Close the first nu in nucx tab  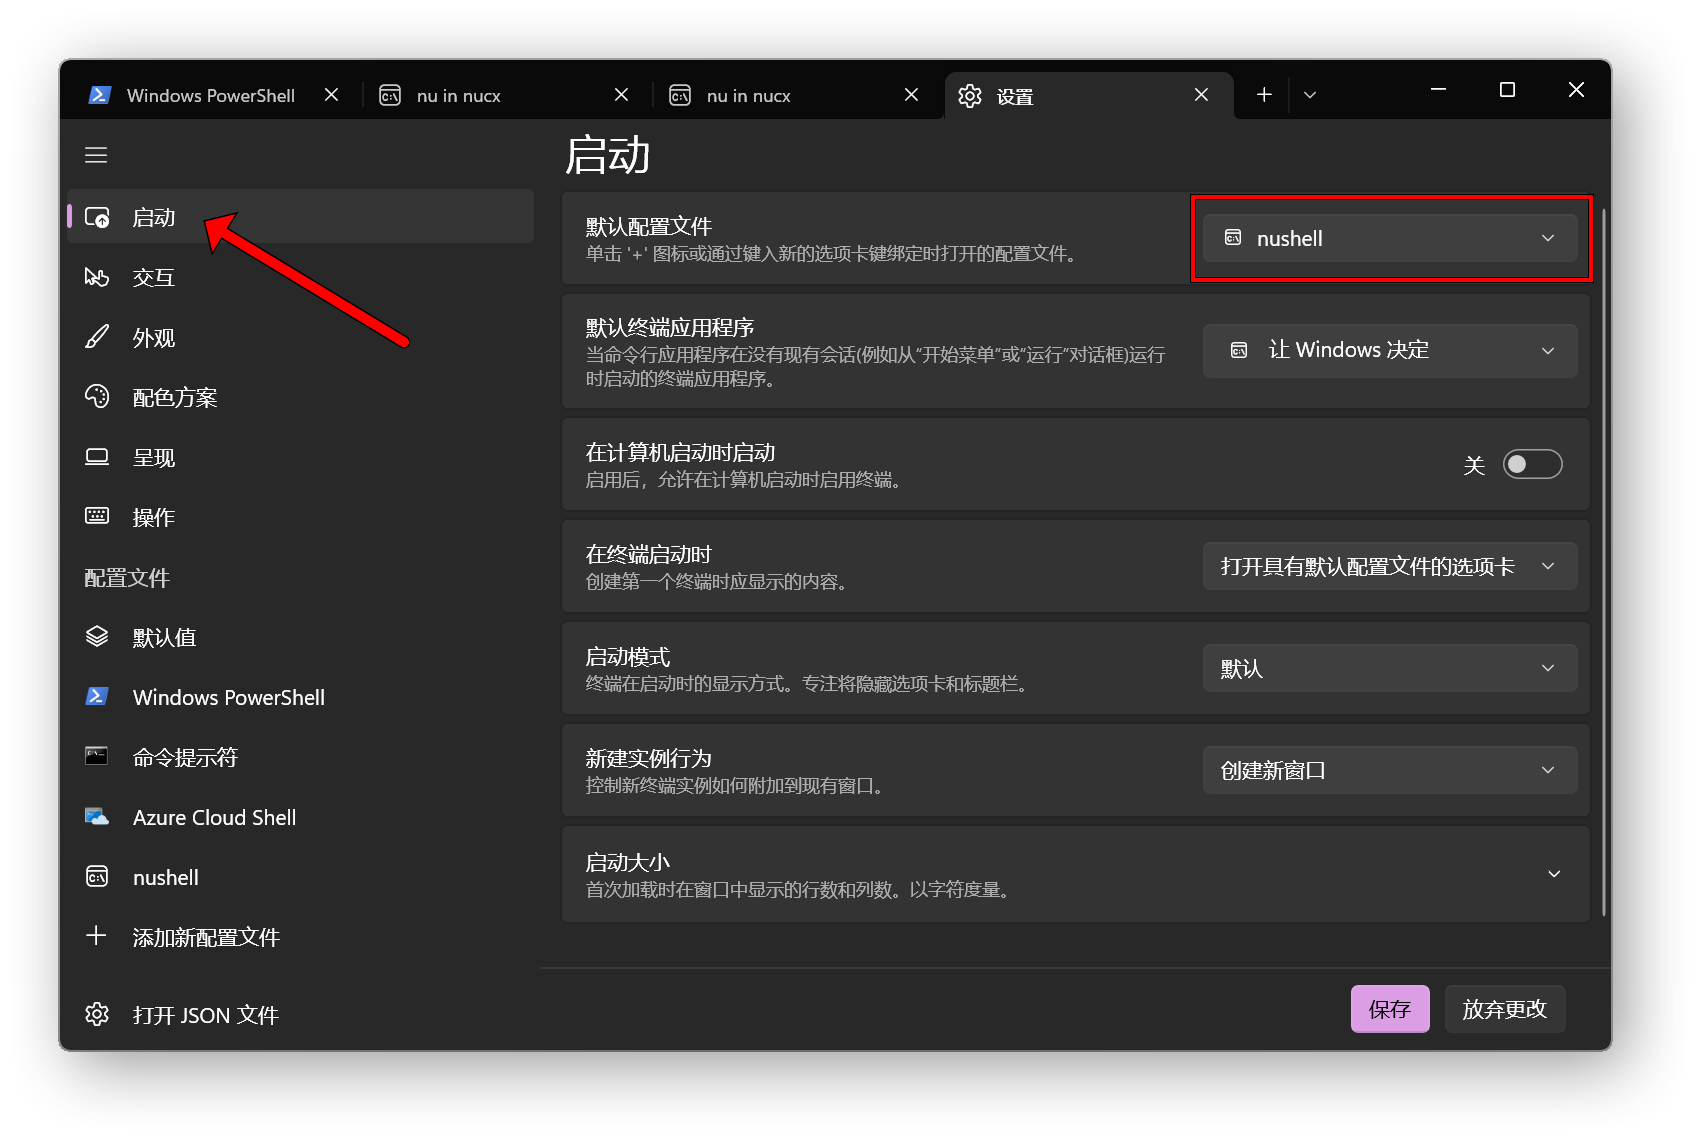[x=622, y=95]
